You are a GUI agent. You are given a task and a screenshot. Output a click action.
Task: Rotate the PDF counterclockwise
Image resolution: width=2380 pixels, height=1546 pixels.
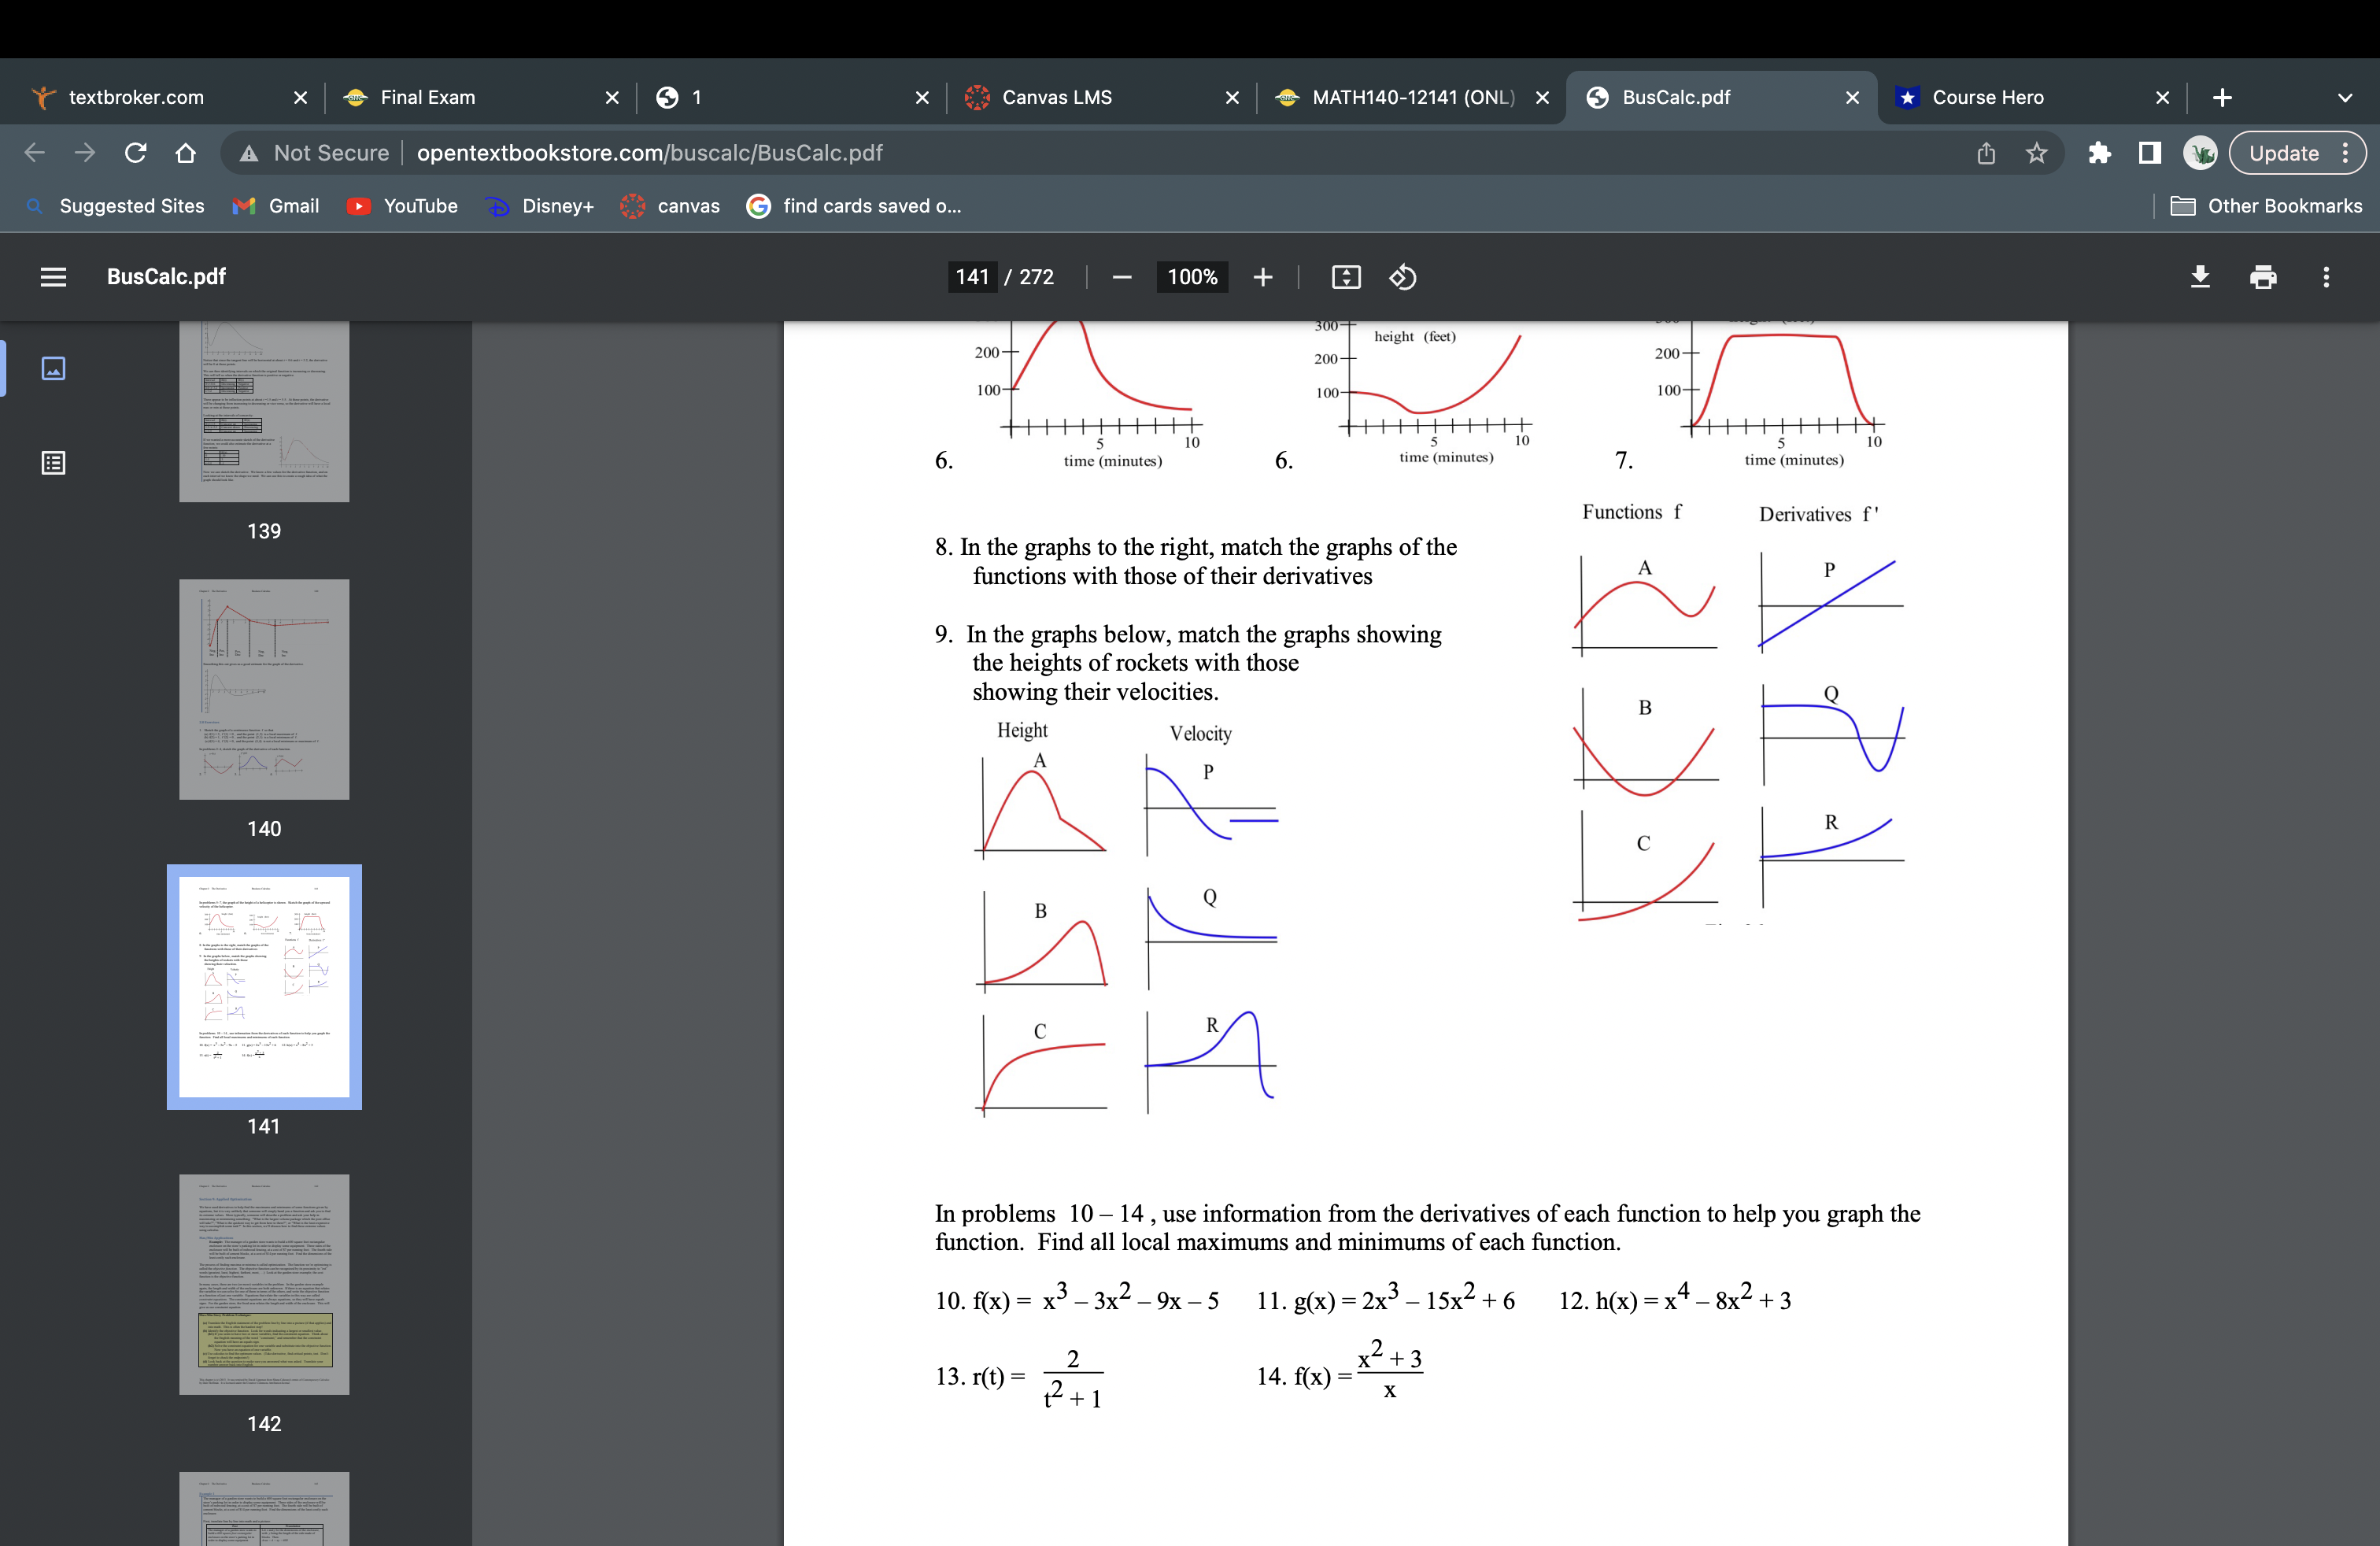tap(1402, 277)
